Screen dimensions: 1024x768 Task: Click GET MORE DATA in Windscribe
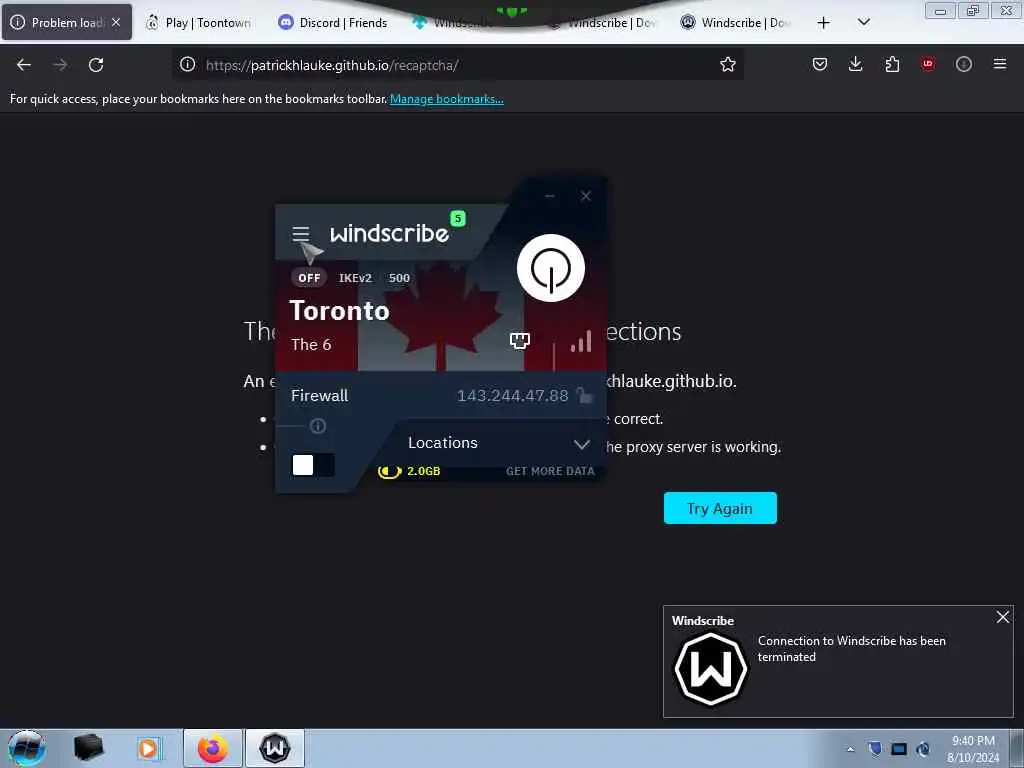[x=550, y=471]
